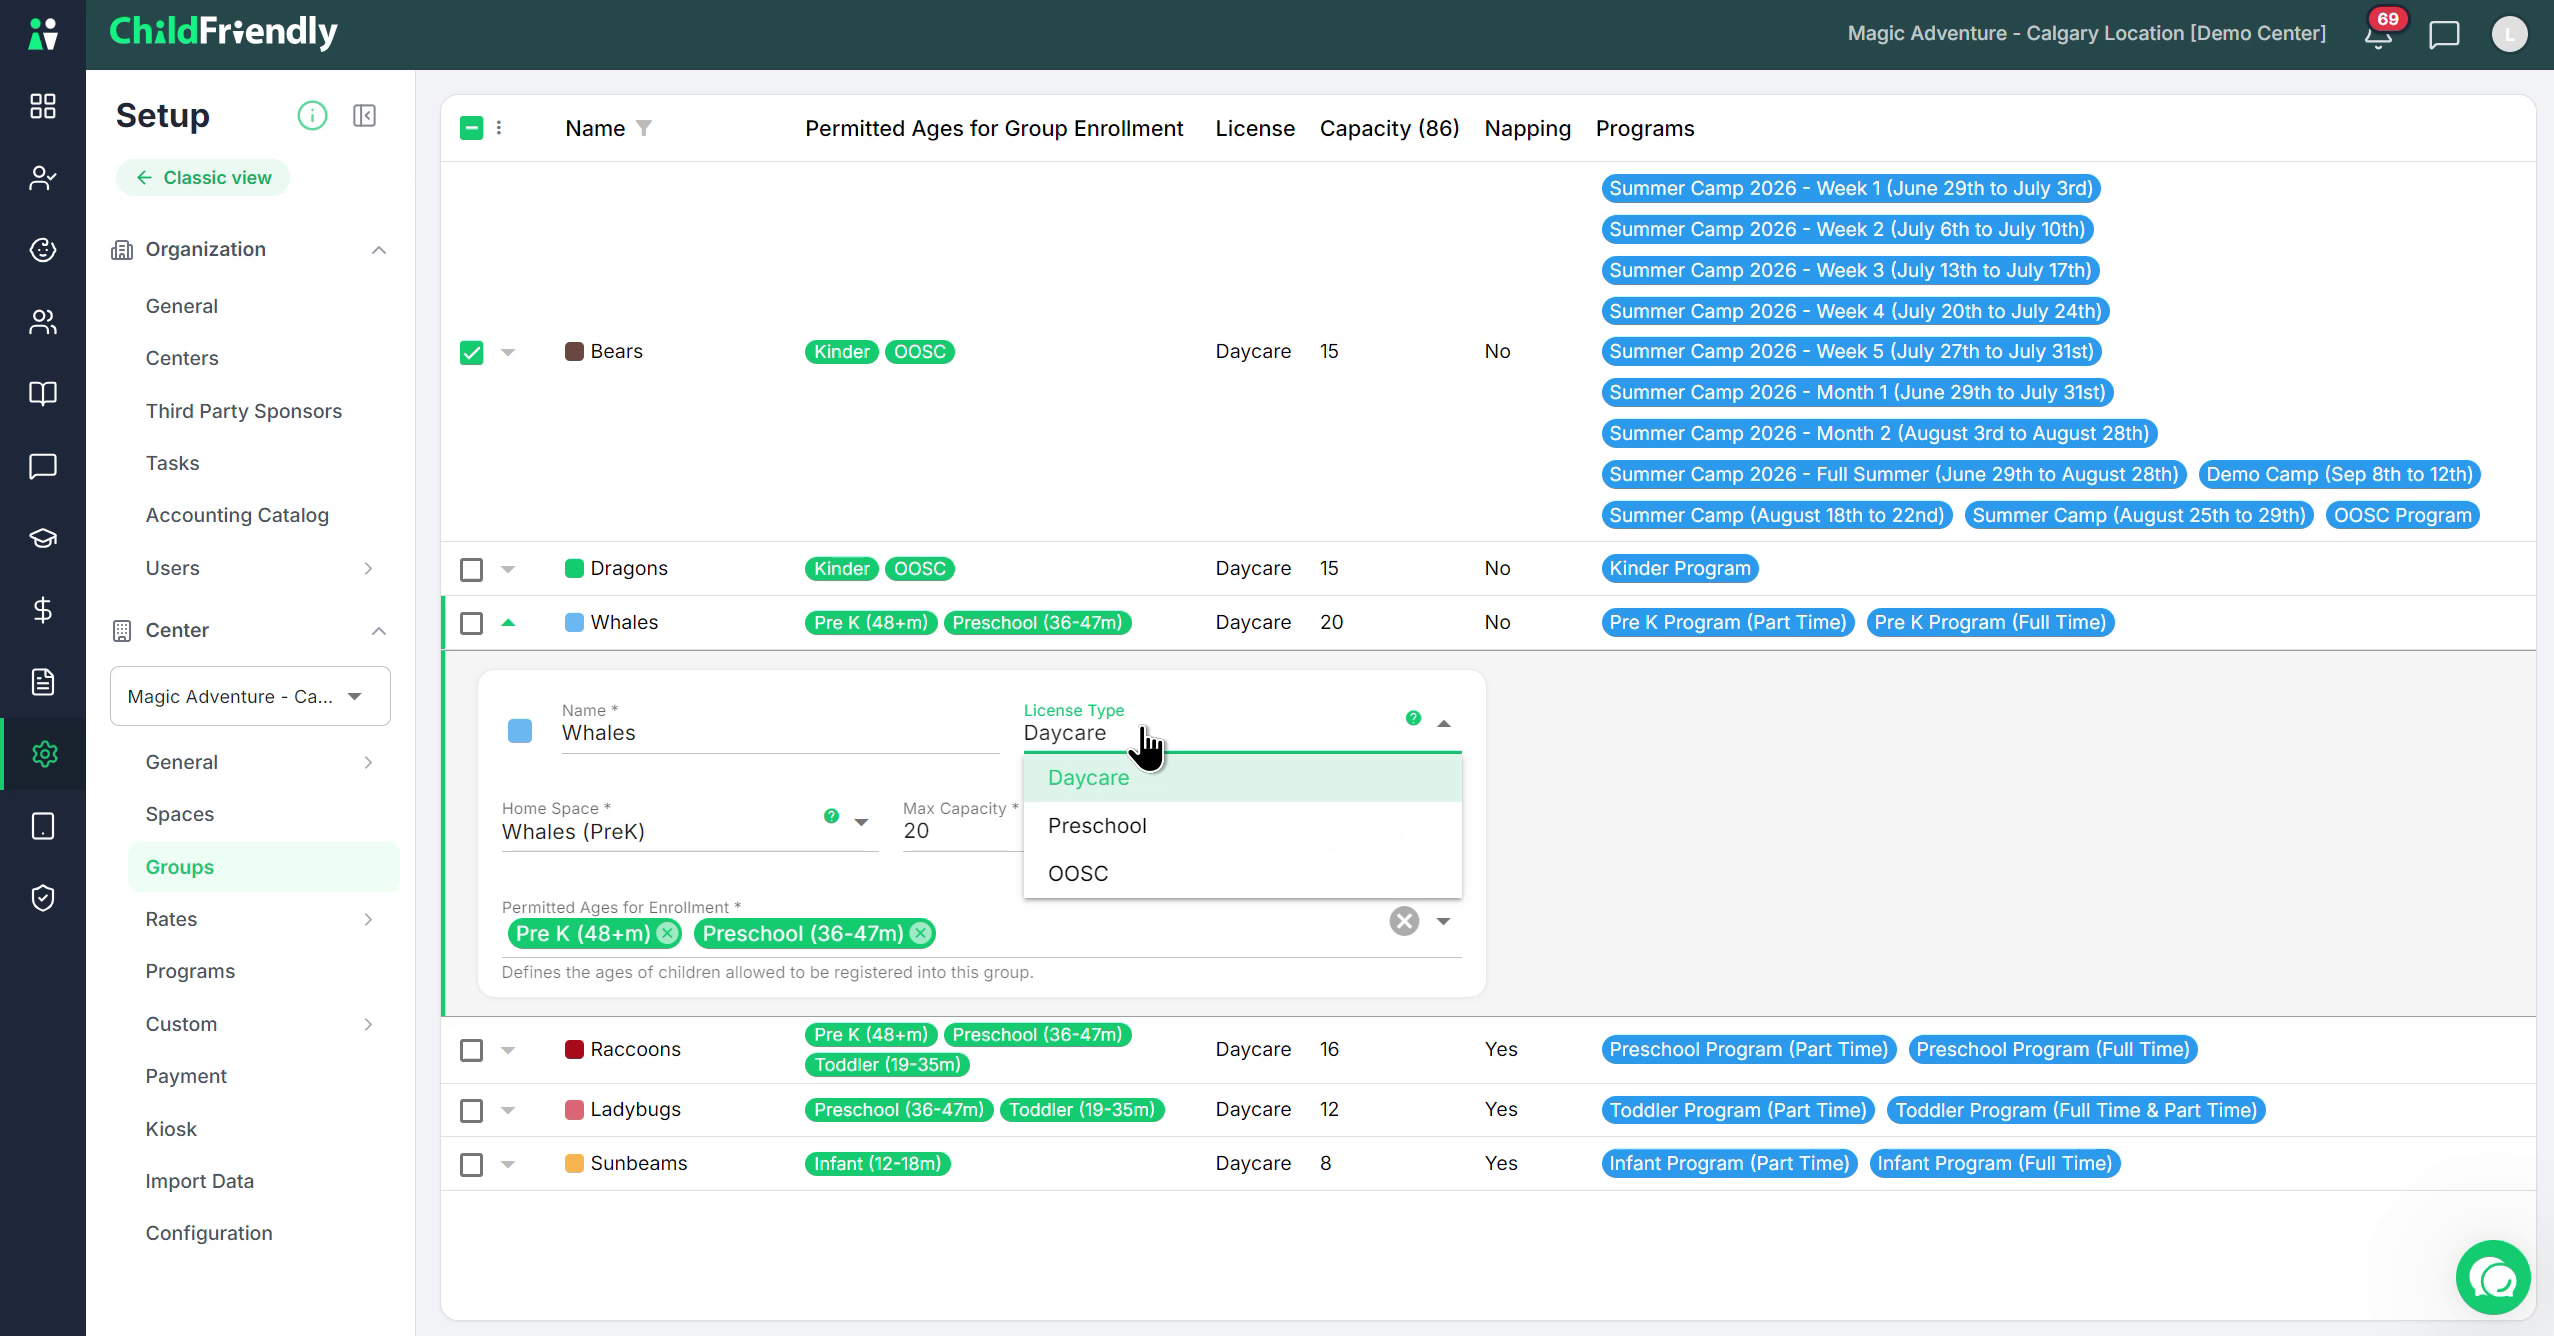Image resolution: width=2554 pixels, height=1336 pixels.
Task: Switch to Classic view
Action: (203, 178)
